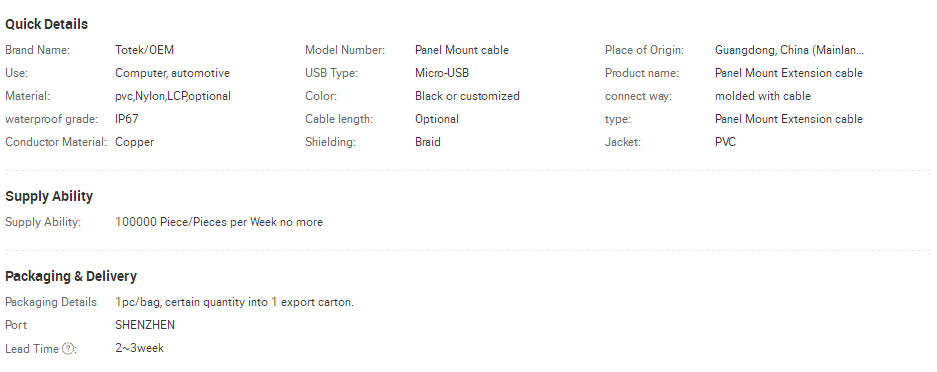Click the Black or customized color value
937x372 pixels.
(x=467, y=96)
